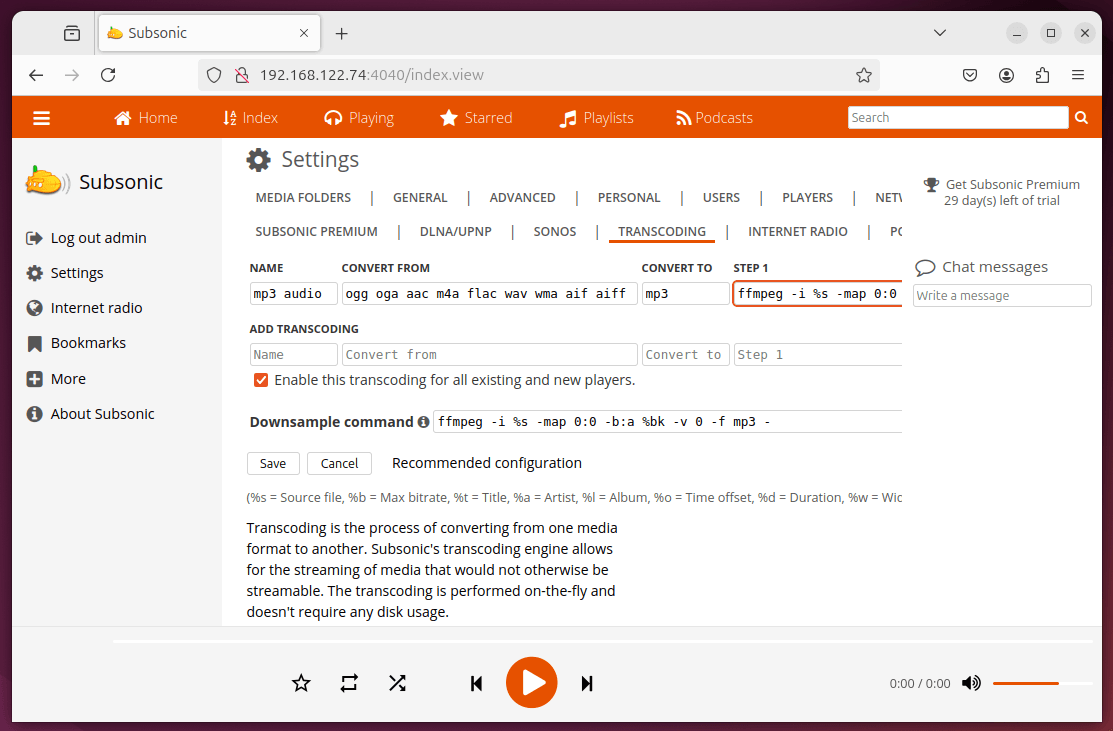Viewport: 1113px width, 731px height.
Task: Switch to ADVANCED settings tab
Action: (x=522, y=197)
